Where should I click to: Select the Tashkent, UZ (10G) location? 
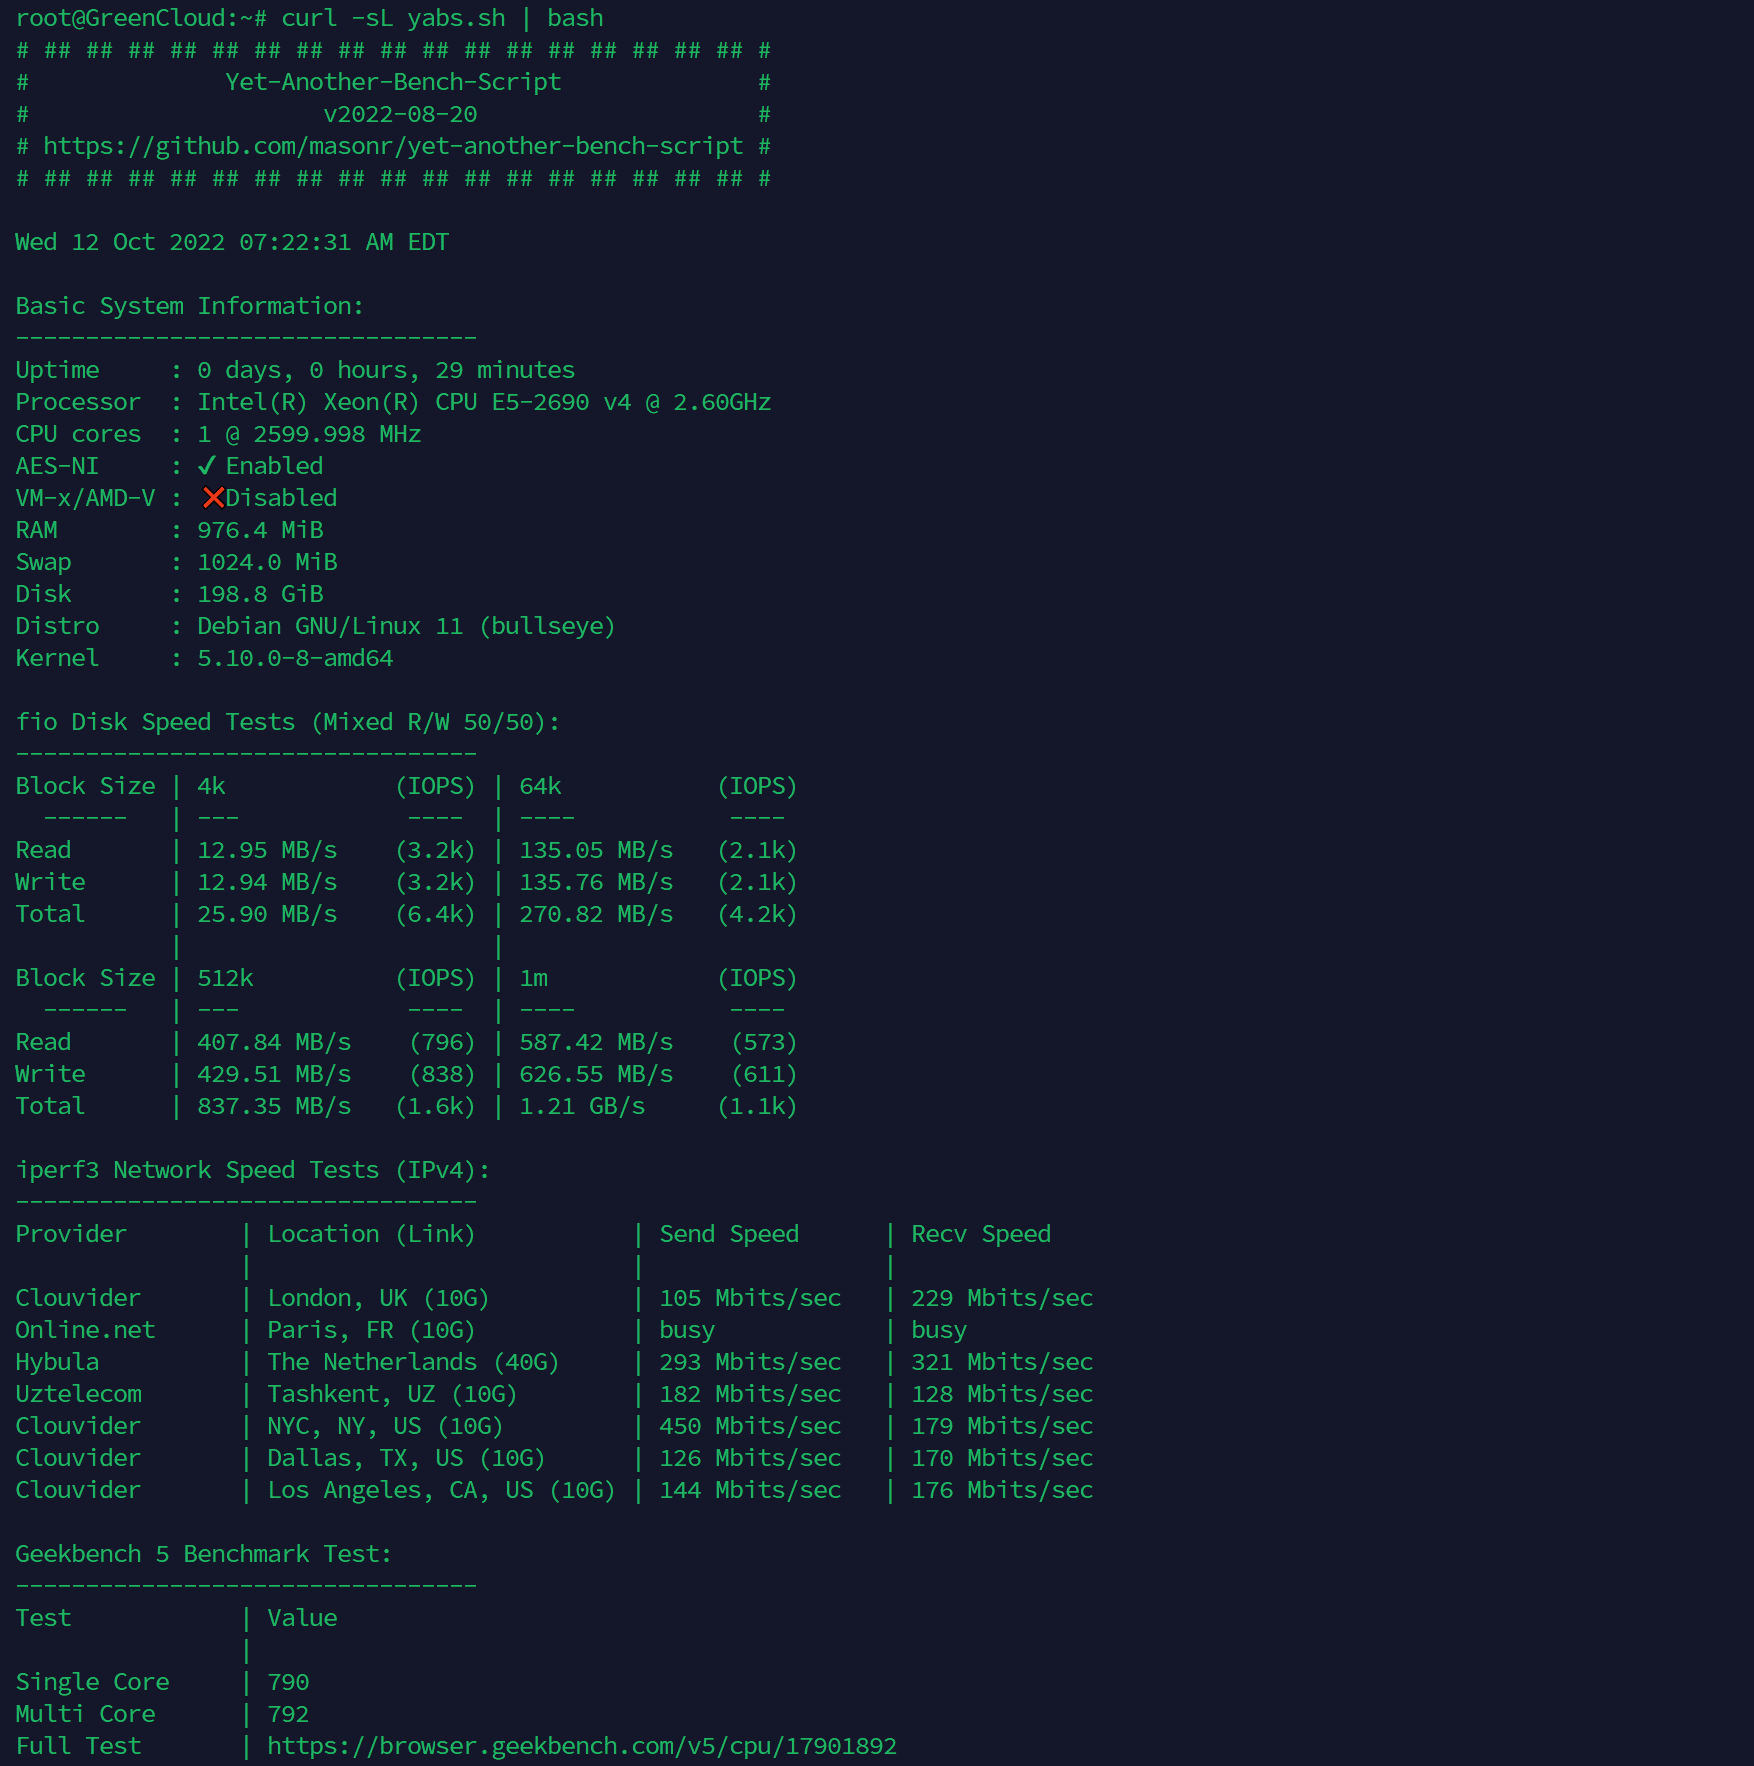(392, 1394)
